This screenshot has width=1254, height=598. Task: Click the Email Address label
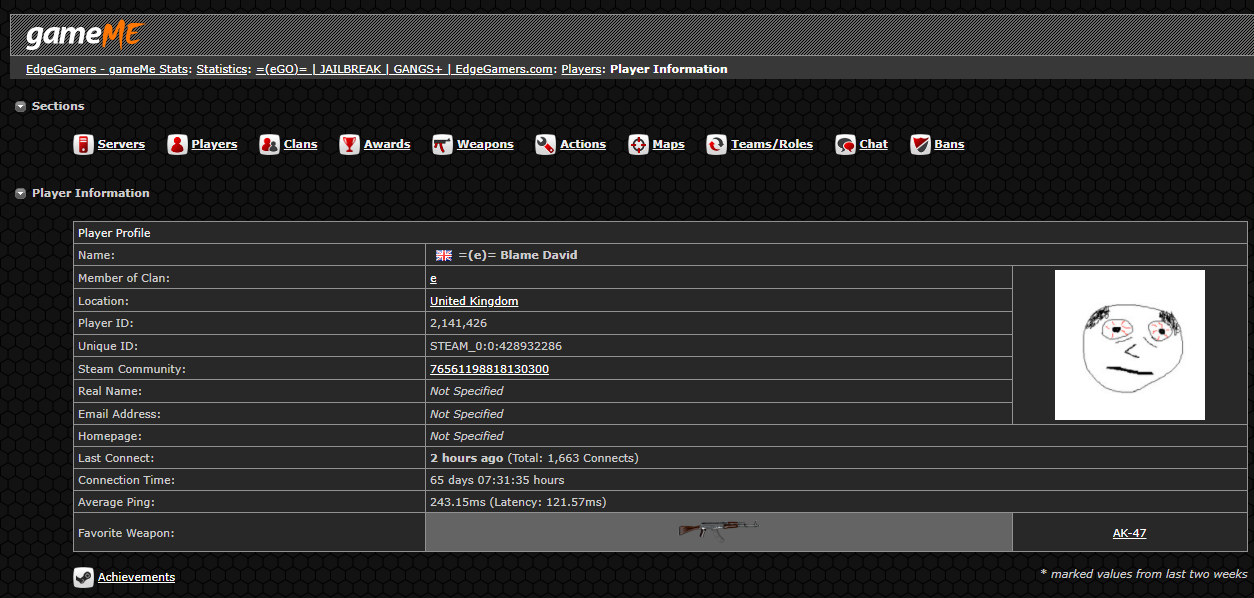point(119,414)
